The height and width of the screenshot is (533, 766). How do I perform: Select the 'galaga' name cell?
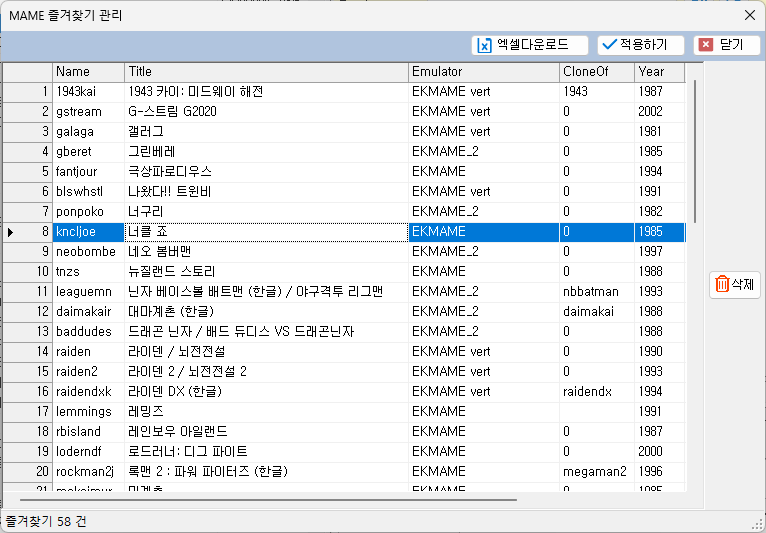[88, 132]
